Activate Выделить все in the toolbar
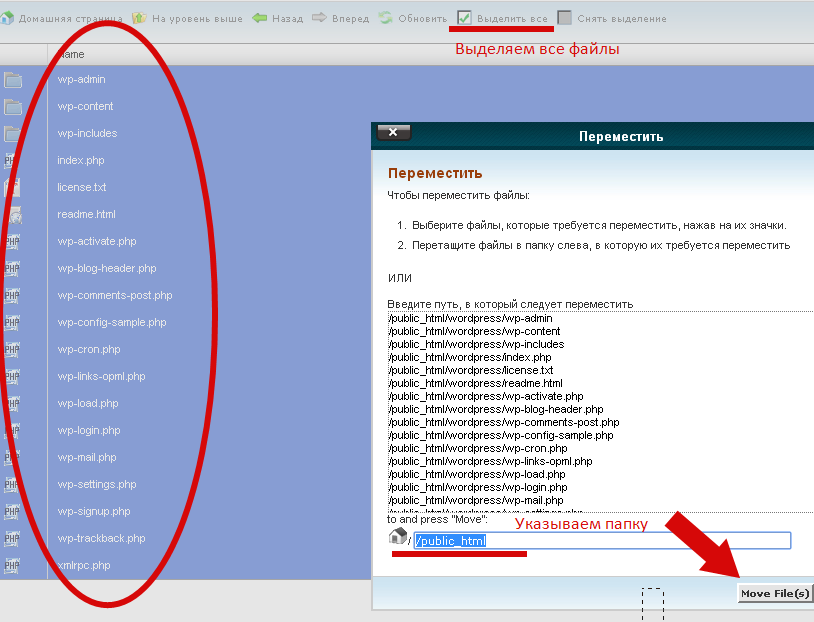Viewport: 814px width, 622px height. [x=465, y=16]
